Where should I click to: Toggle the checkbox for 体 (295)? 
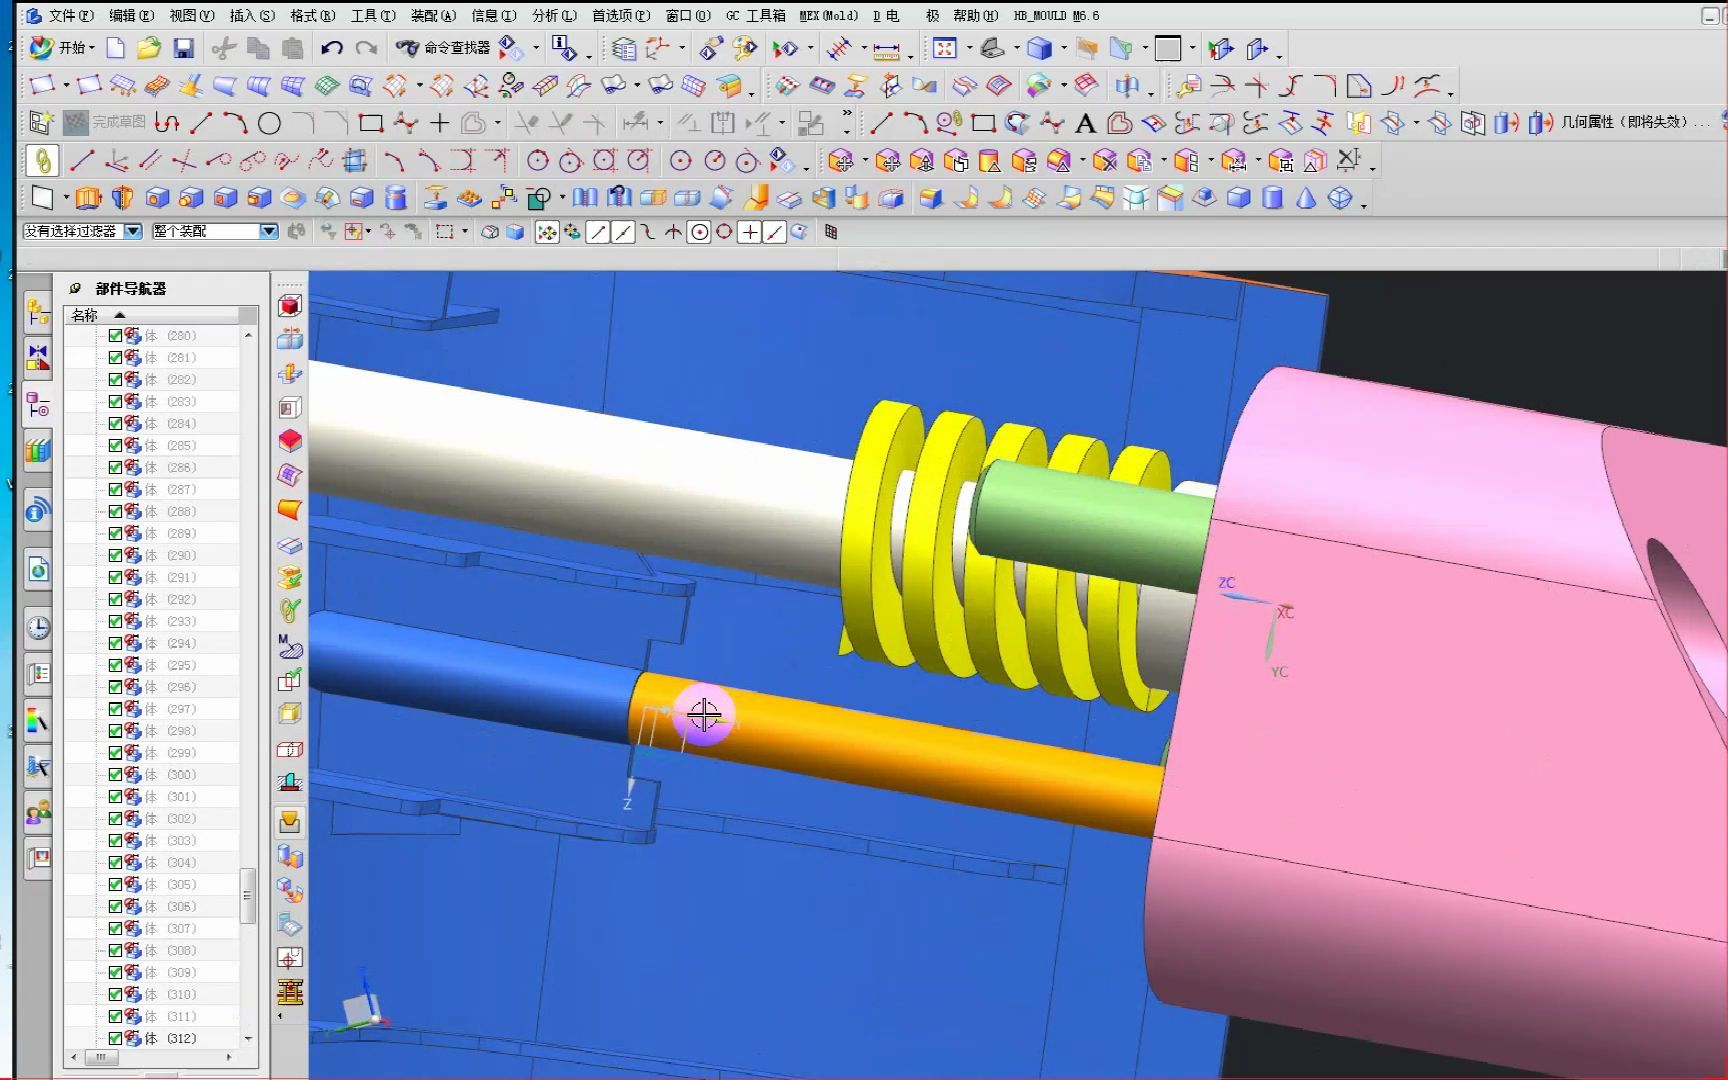tap(115, 666)
